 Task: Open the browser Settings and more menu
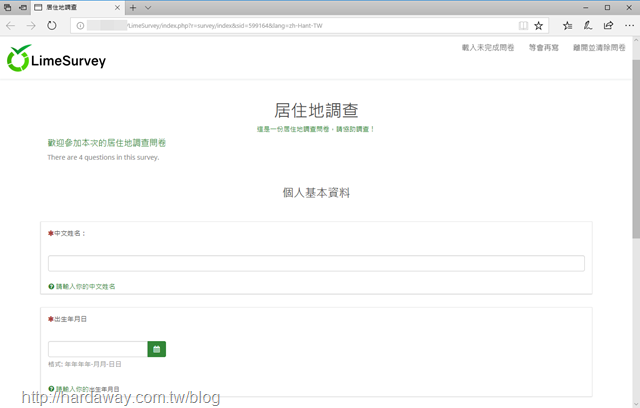629,26
